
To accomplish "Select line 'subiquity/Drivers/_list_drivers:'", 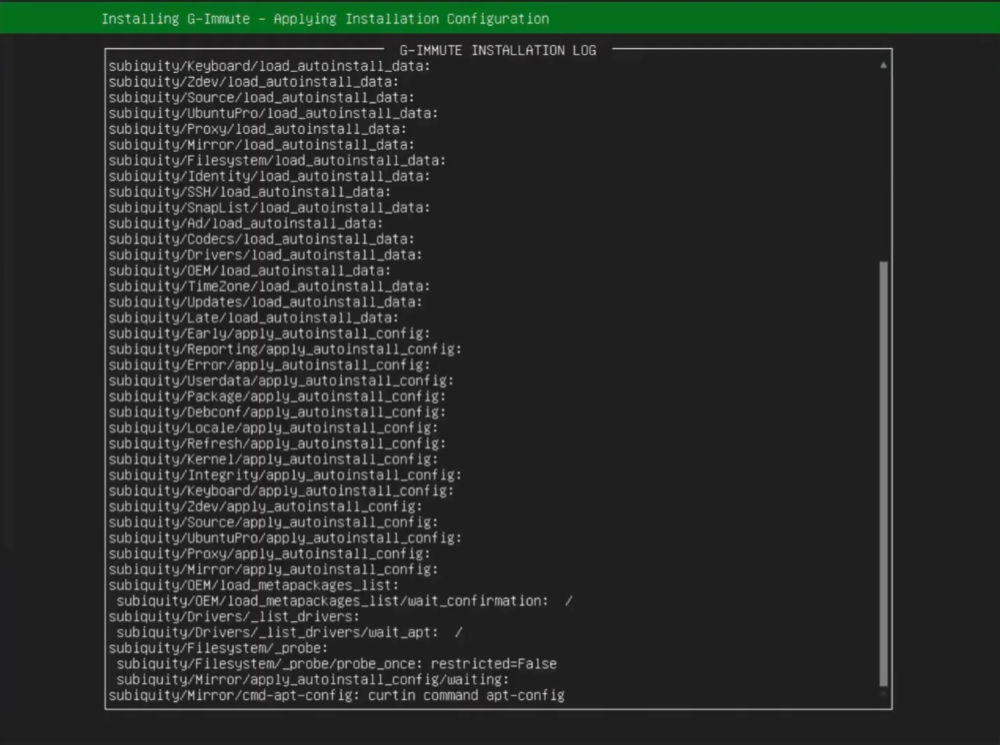I will coord(234,617).
